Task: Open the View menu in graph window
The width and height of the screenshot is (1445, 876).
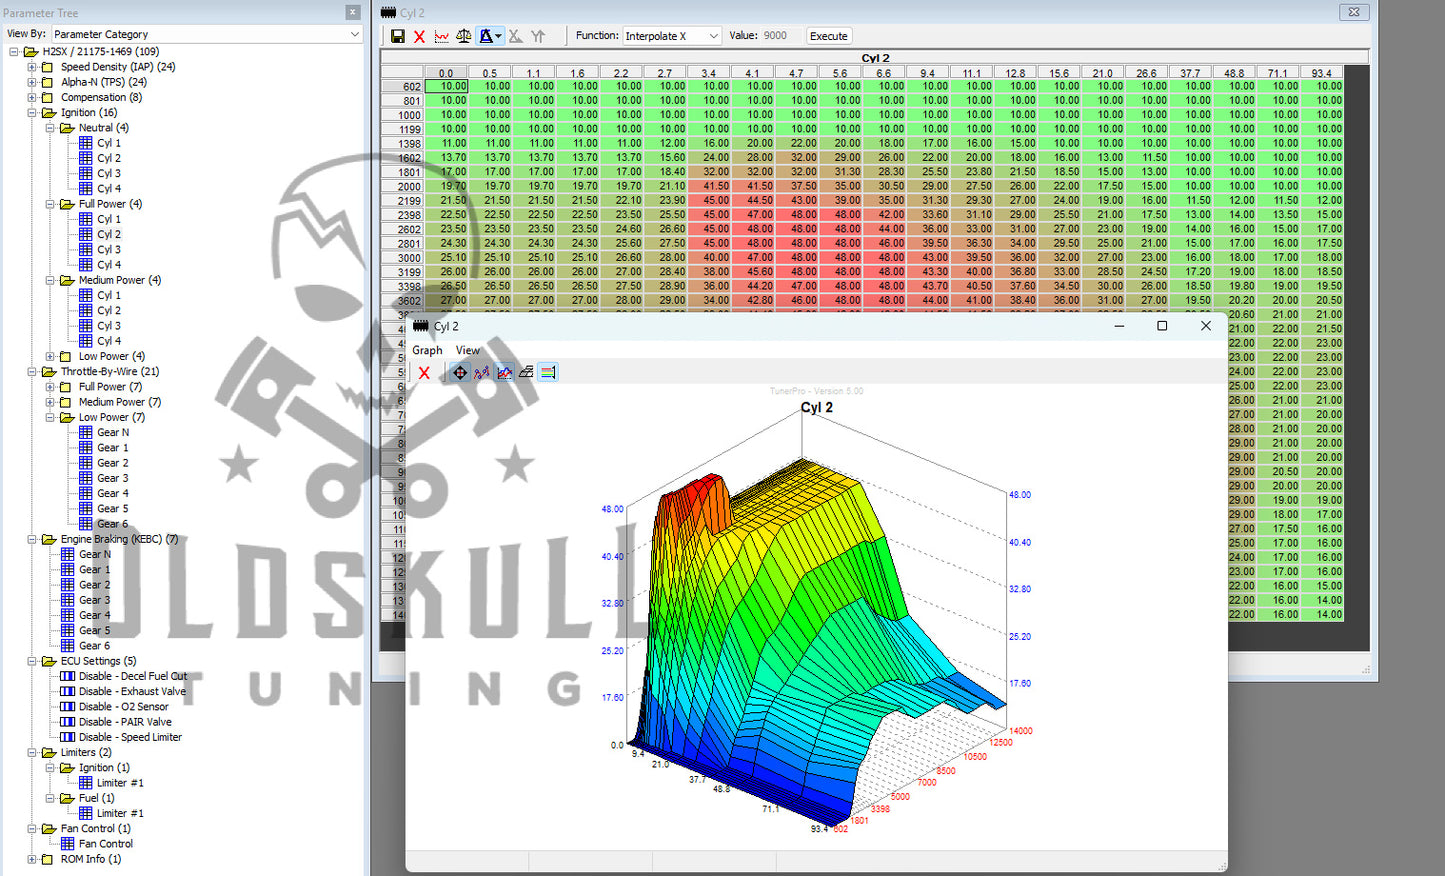Action: click(467, 350)
